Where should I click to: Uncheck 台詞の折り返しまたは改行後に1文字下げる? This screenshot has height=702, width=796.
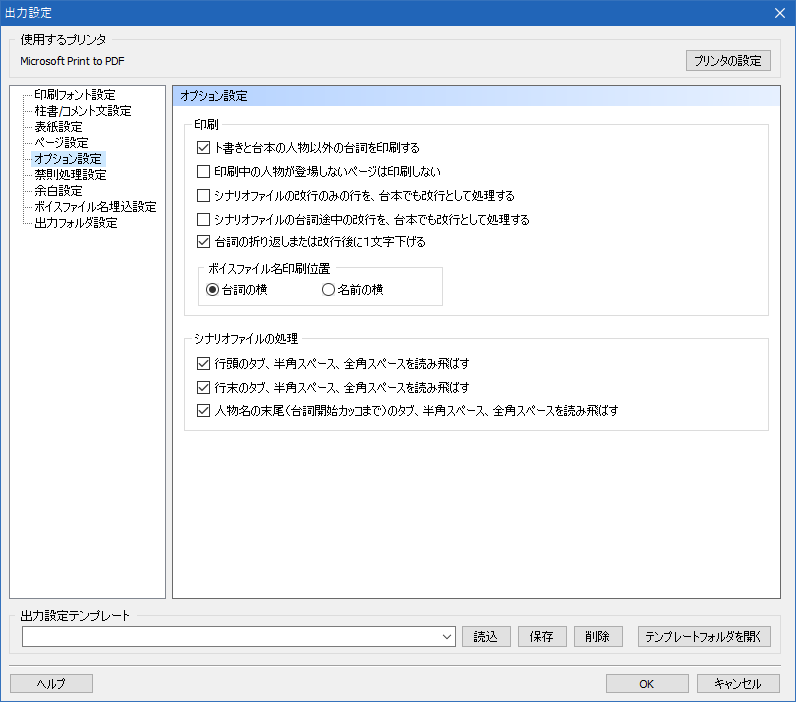(203, 242)
